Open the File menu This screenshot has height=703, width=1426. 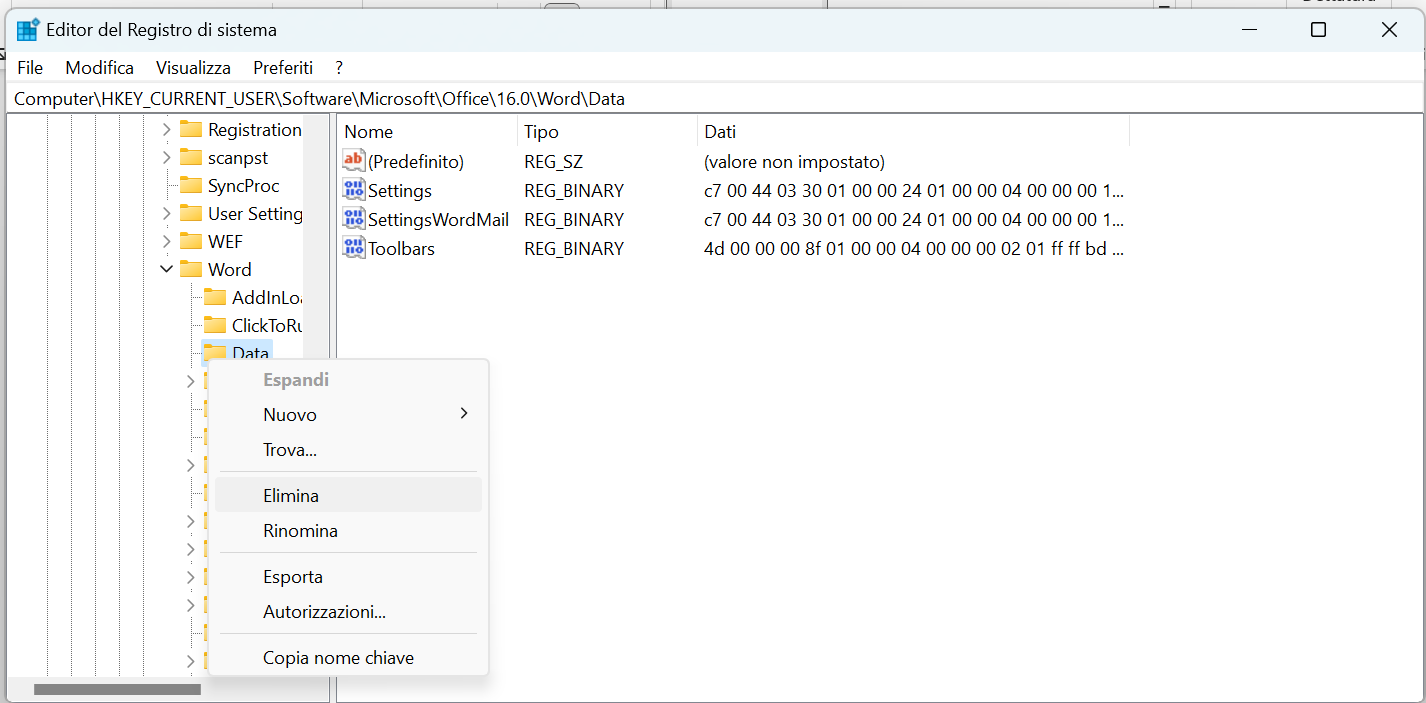[x=30, y=67]
